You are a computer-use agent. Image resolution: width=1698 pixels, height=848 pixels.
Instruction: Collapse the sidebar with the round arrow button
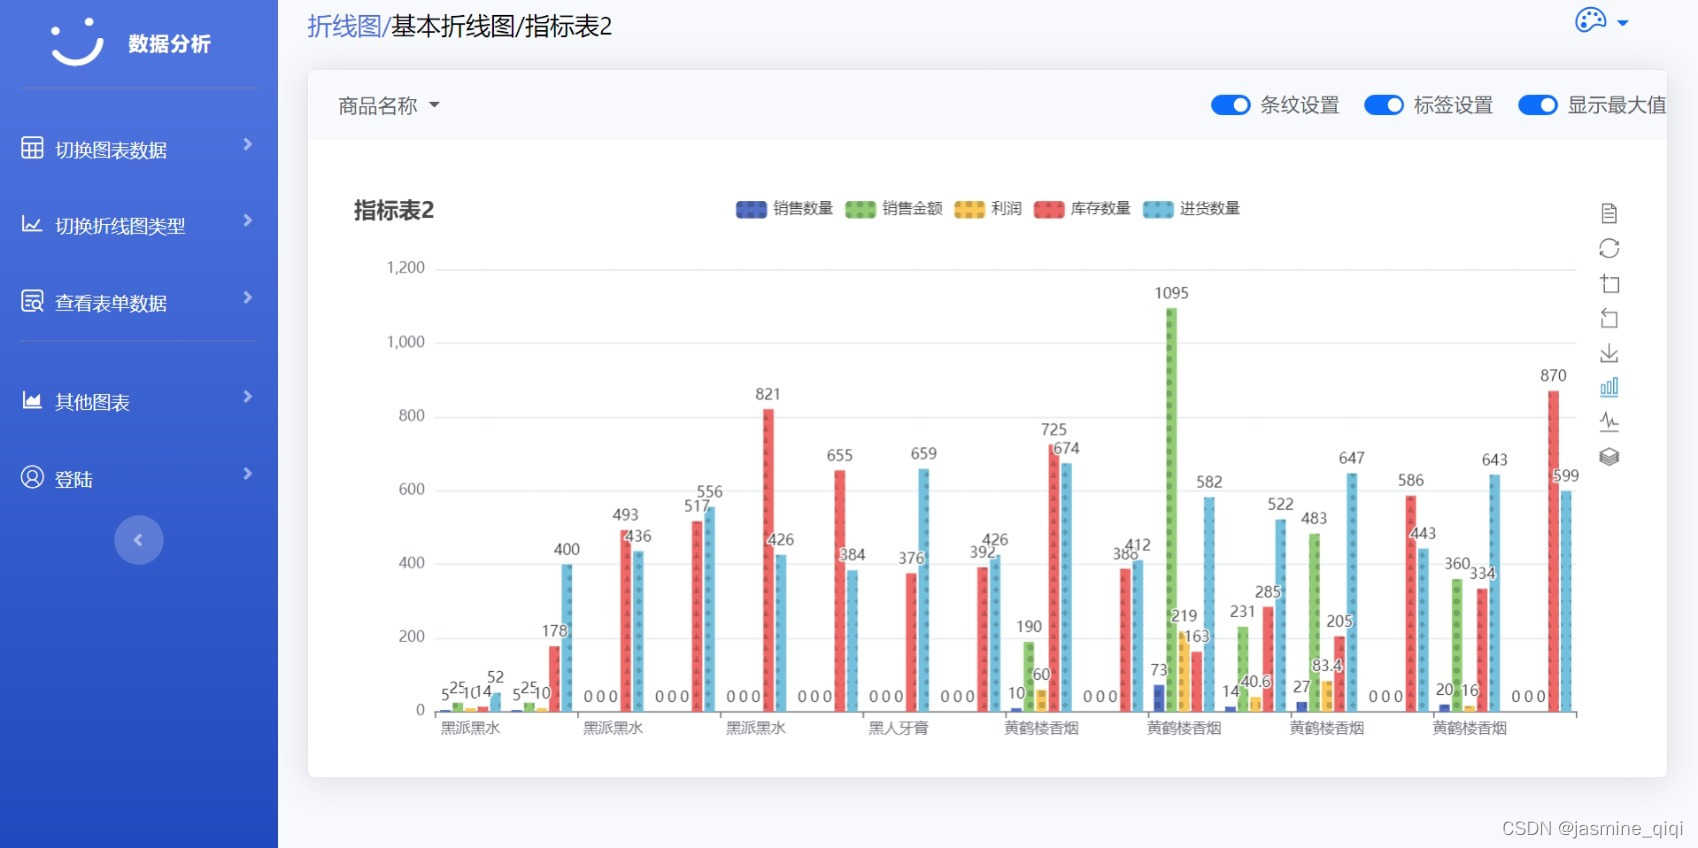tap(139, 540)
